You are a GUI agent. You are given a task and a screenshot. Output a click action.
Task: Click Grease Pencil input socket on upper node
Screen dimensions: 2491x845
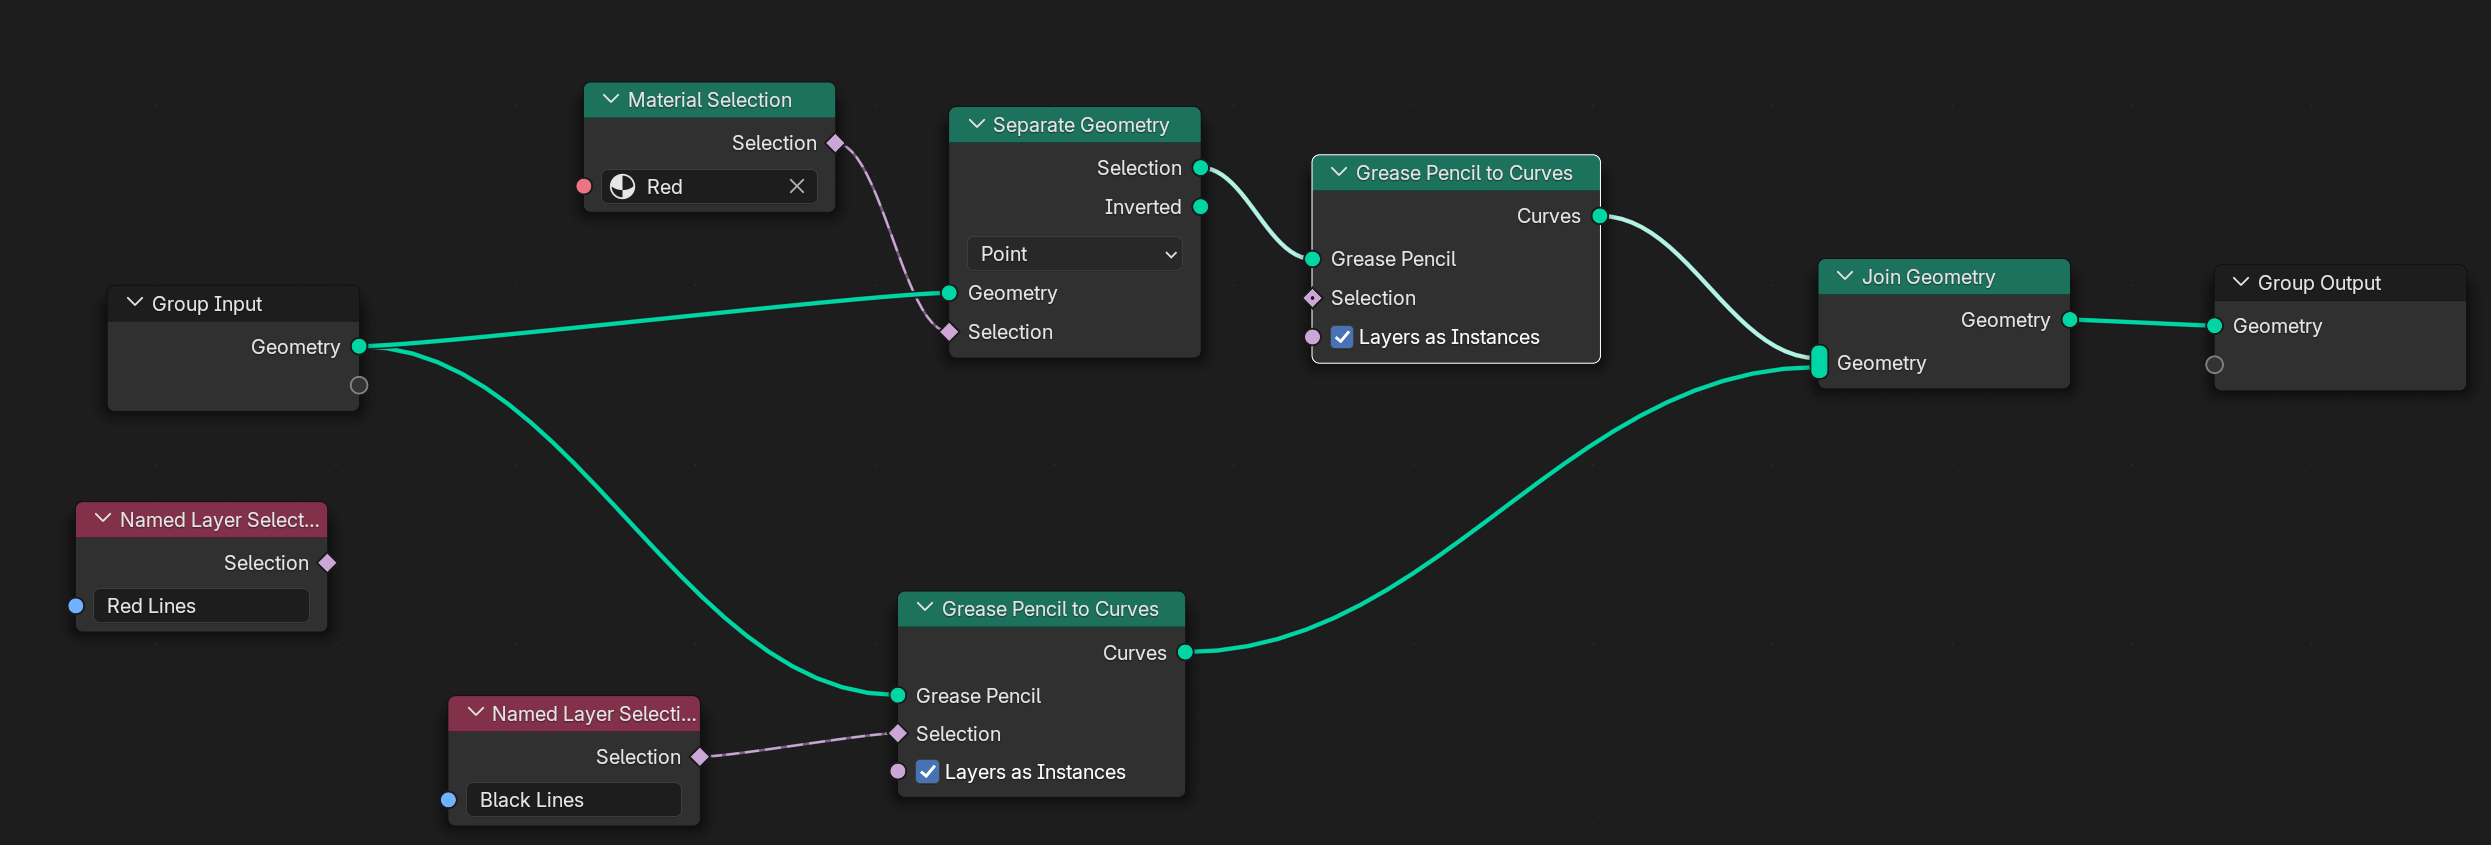pyautogui.click(x=1312, y=259)
